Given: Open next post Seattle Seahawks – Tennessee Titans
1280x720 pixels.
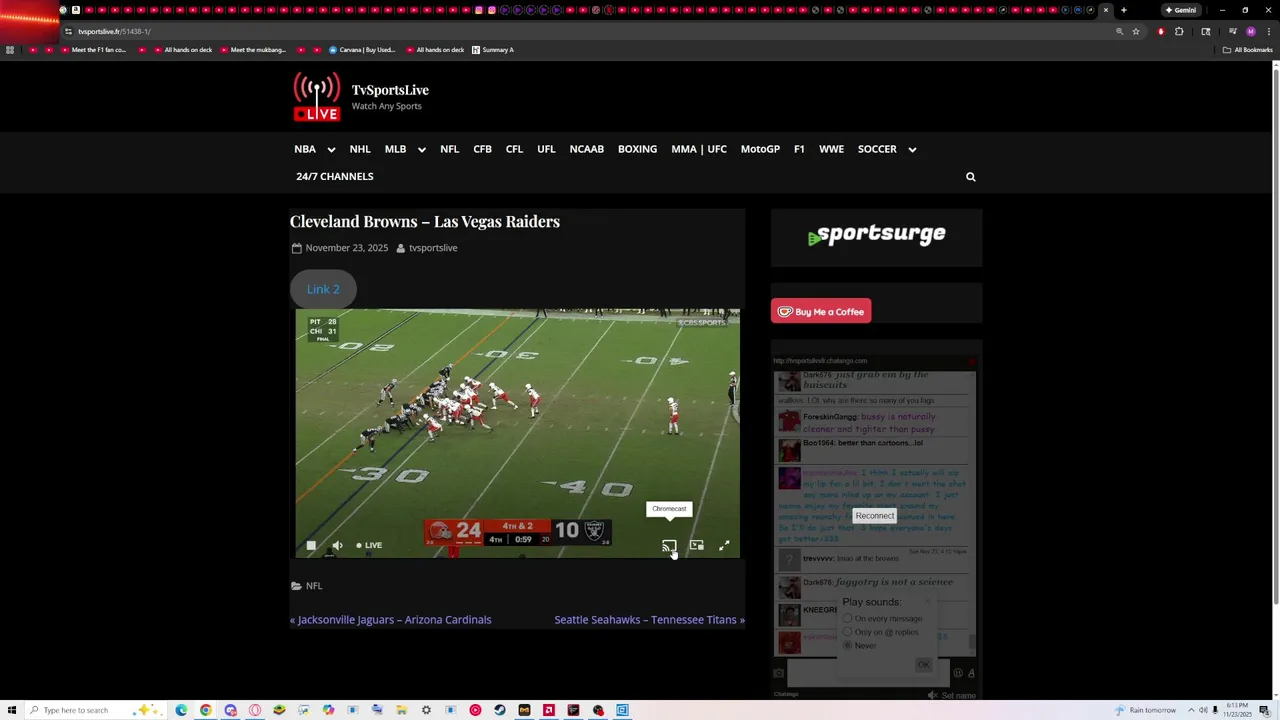Looking at the screenshot, I should point(650,619).
